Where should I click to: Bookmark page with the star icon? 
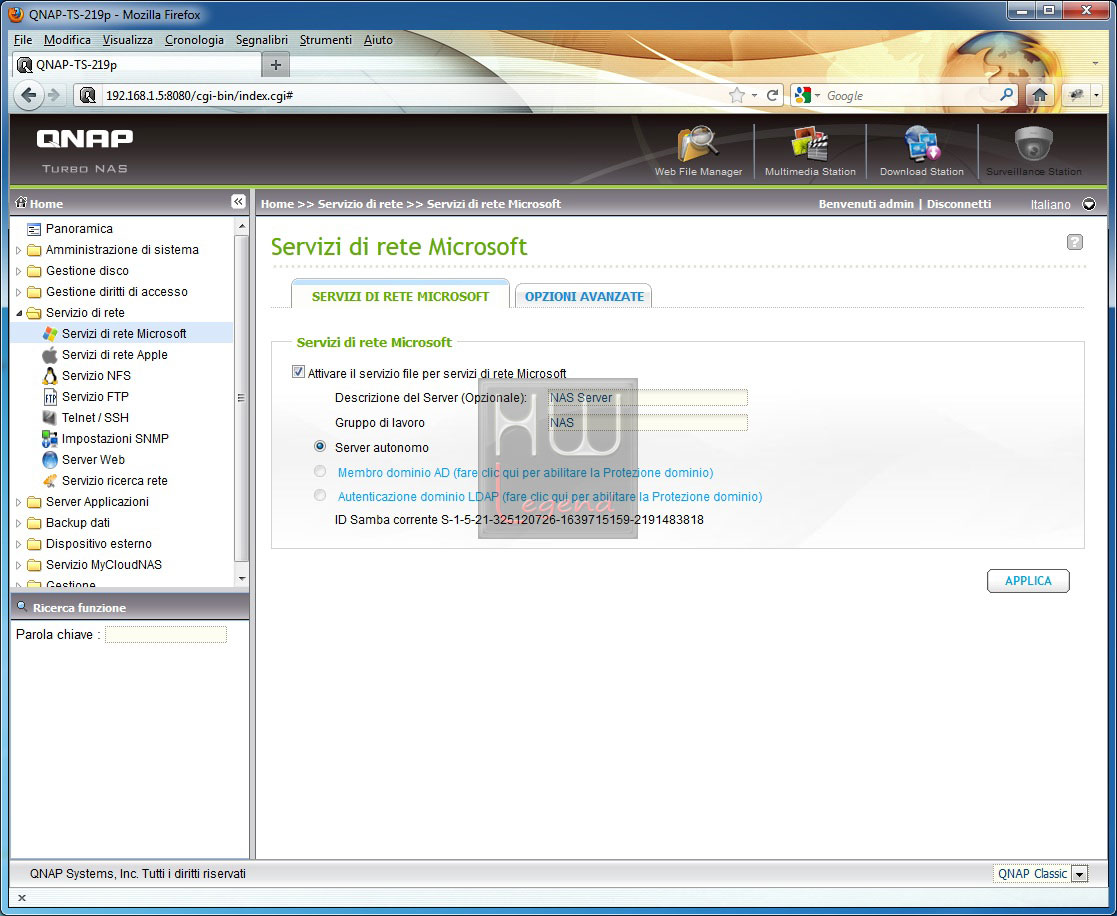tap(737, 95)
